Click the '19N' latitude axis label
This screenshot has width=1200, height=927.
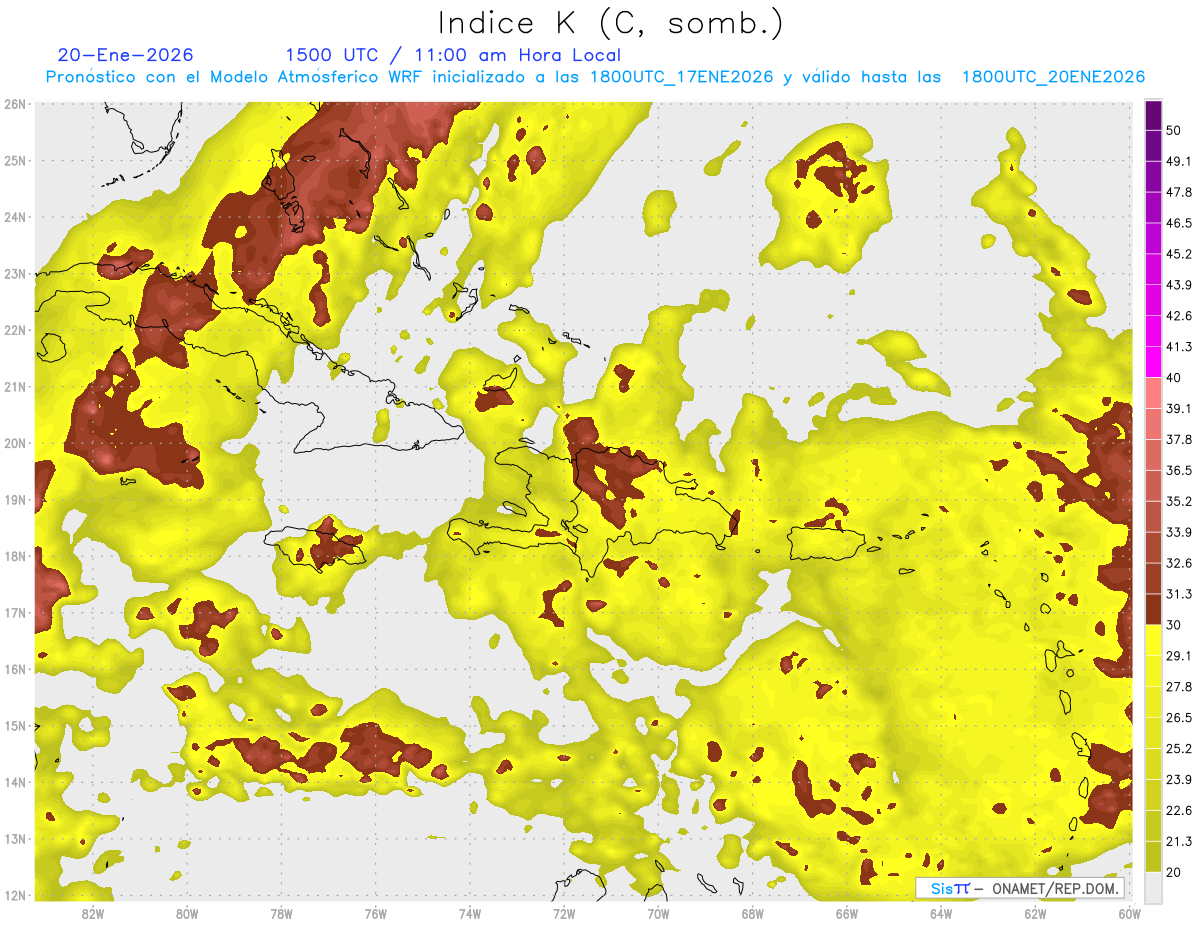16,499
